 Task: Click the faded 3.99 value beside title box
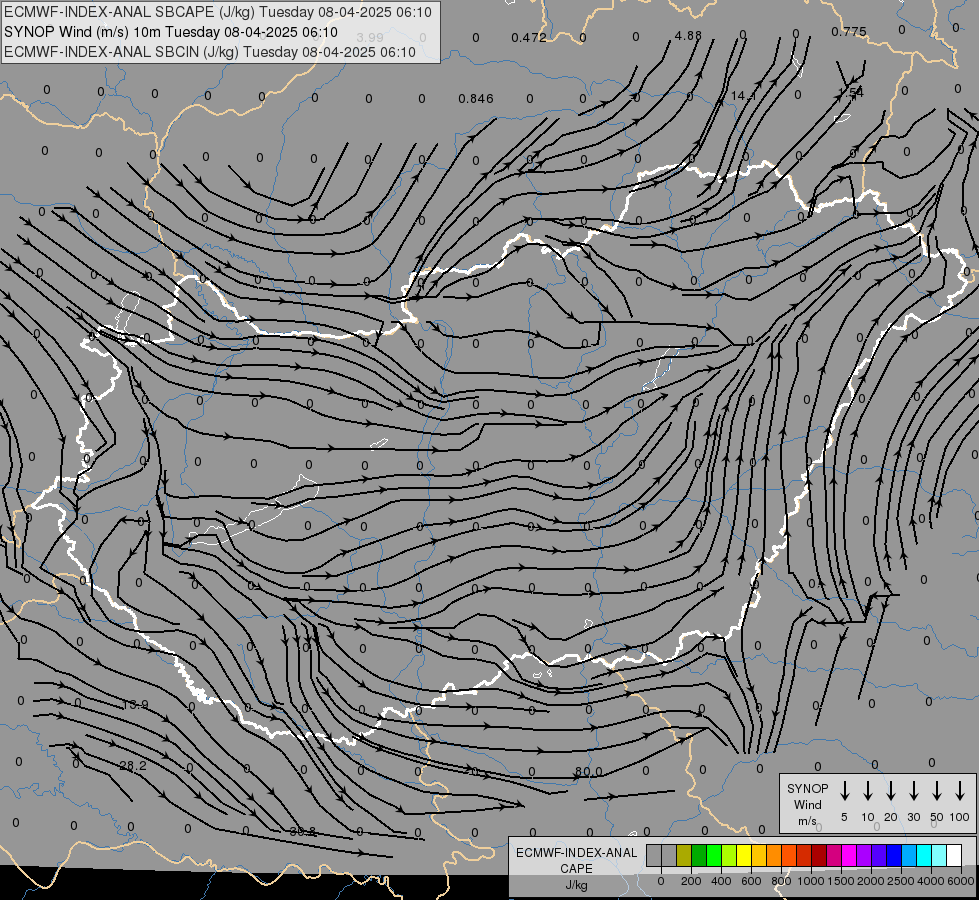point(370,38)
